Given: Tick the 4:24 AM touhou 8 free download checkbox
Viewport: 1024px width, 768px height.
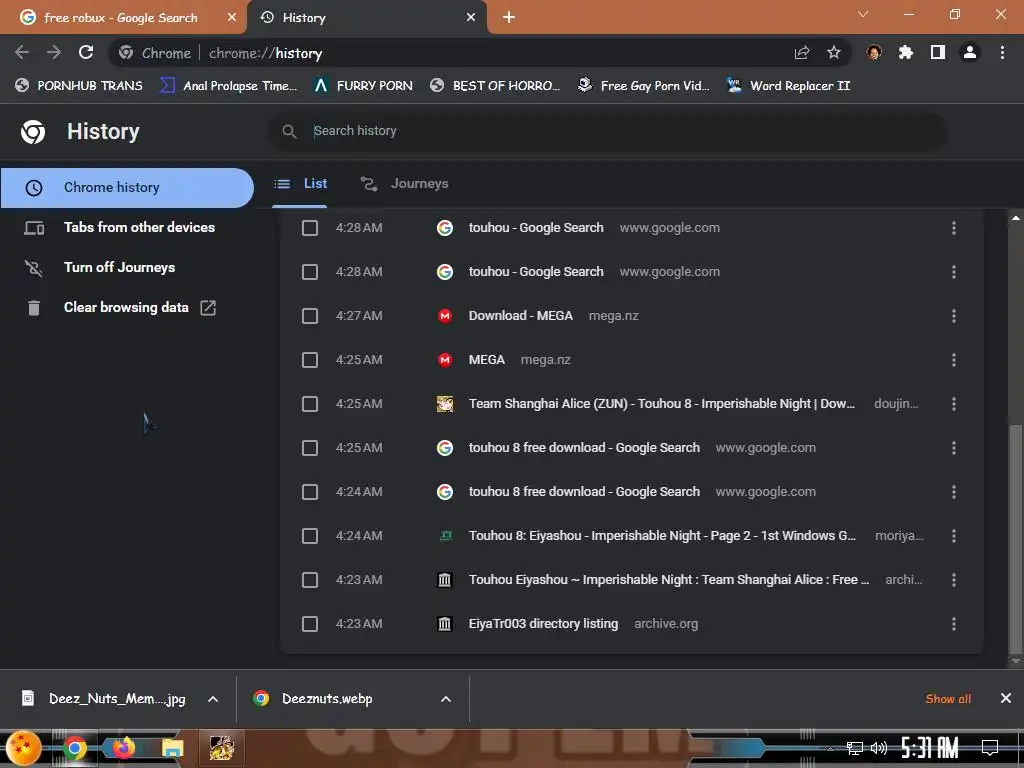Looking at the screenshot, I should (310, 492).
